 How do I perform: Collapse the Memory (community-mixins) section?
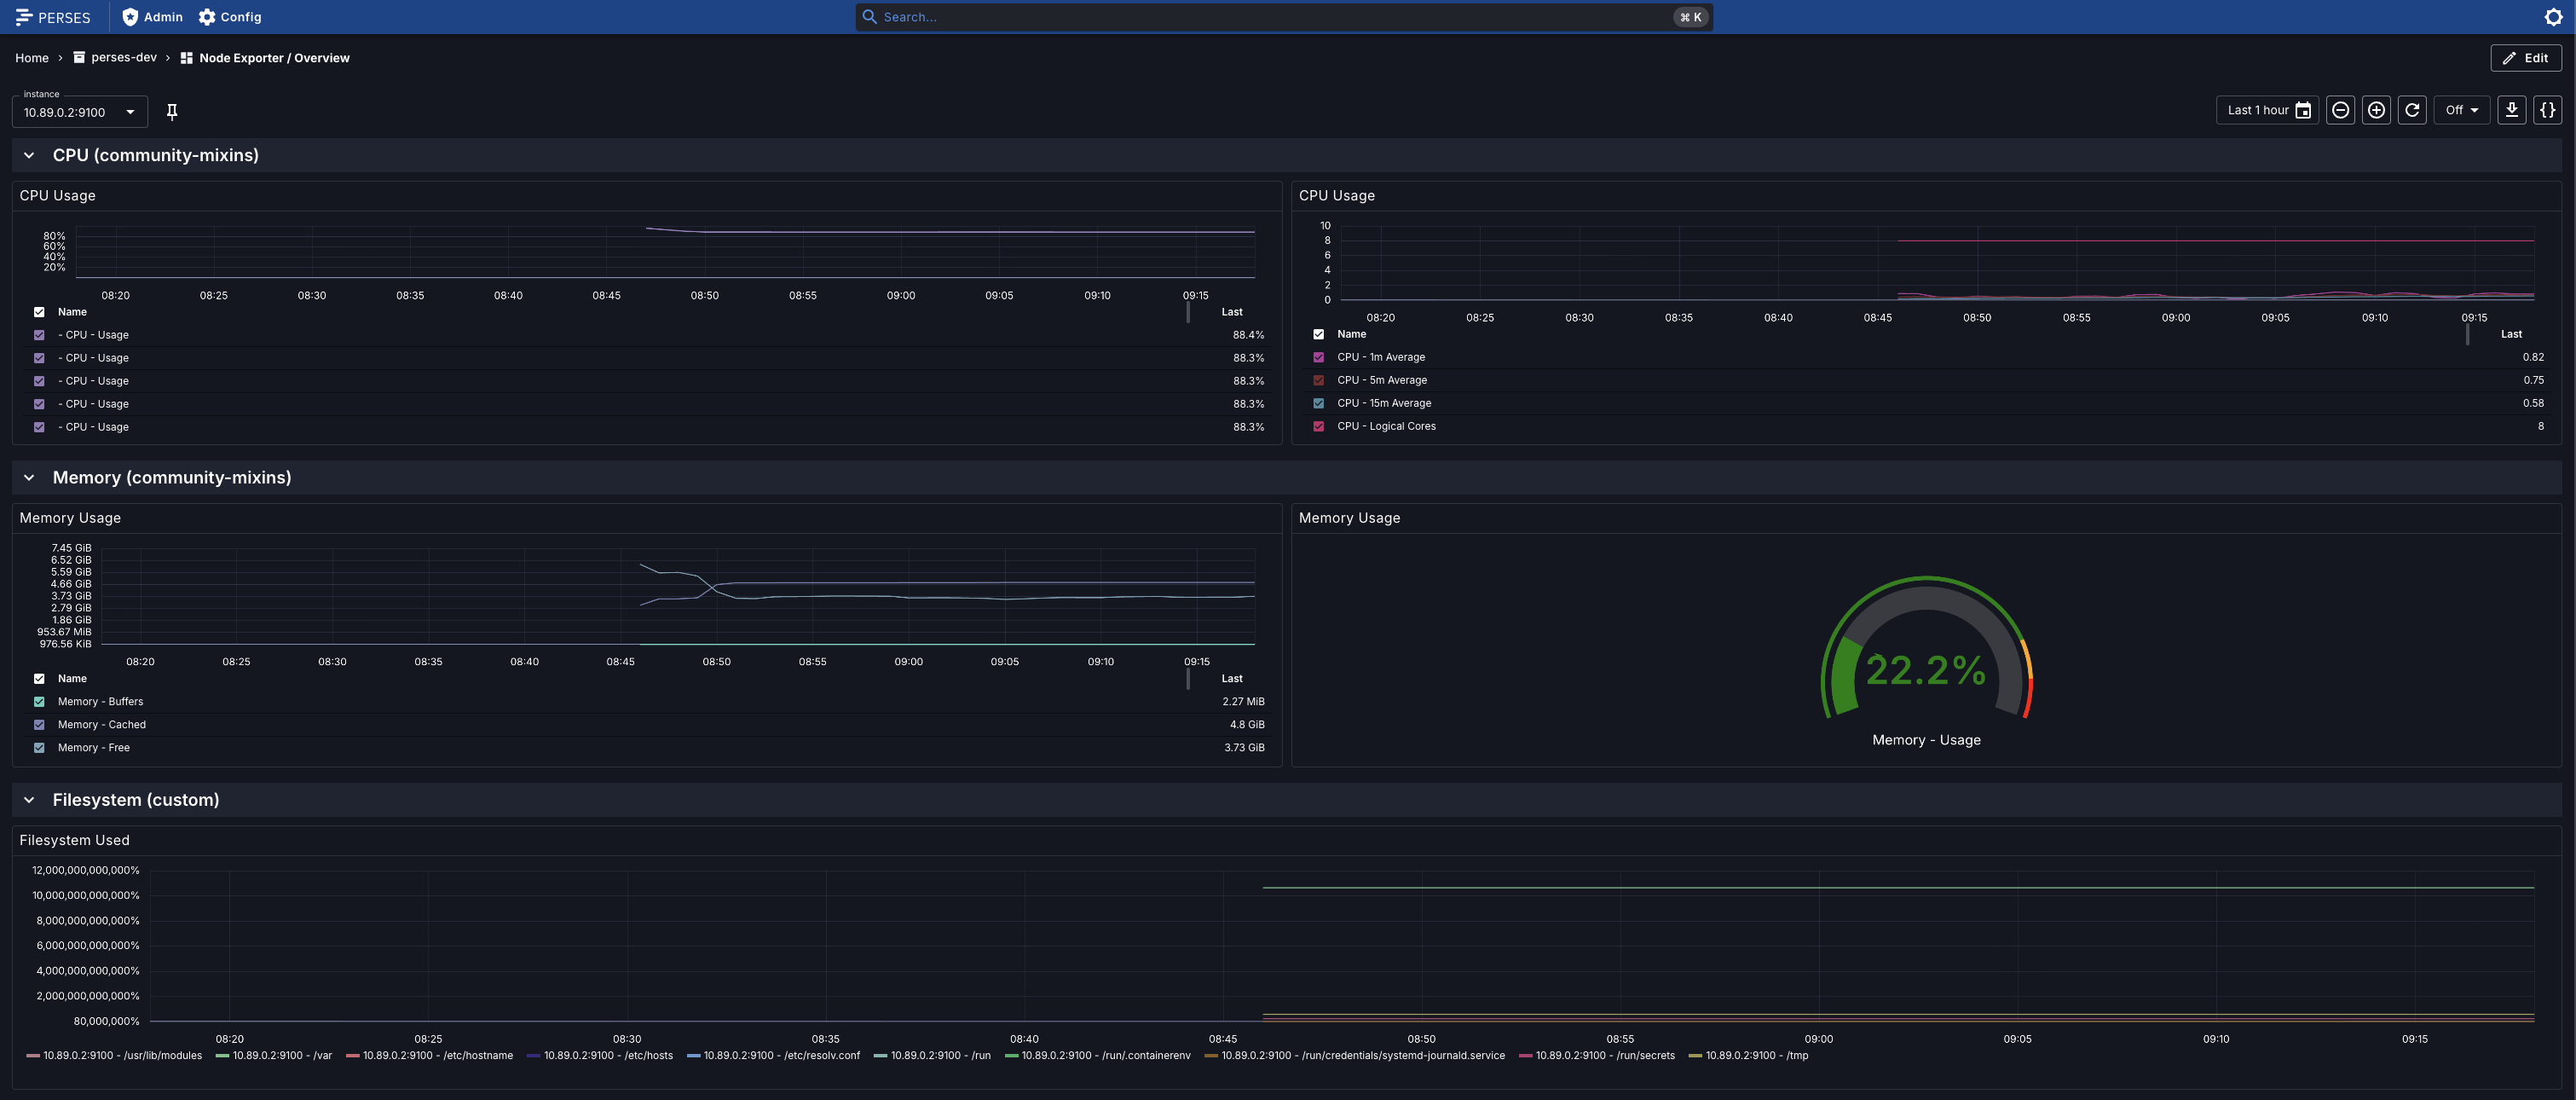coord(29,478)
